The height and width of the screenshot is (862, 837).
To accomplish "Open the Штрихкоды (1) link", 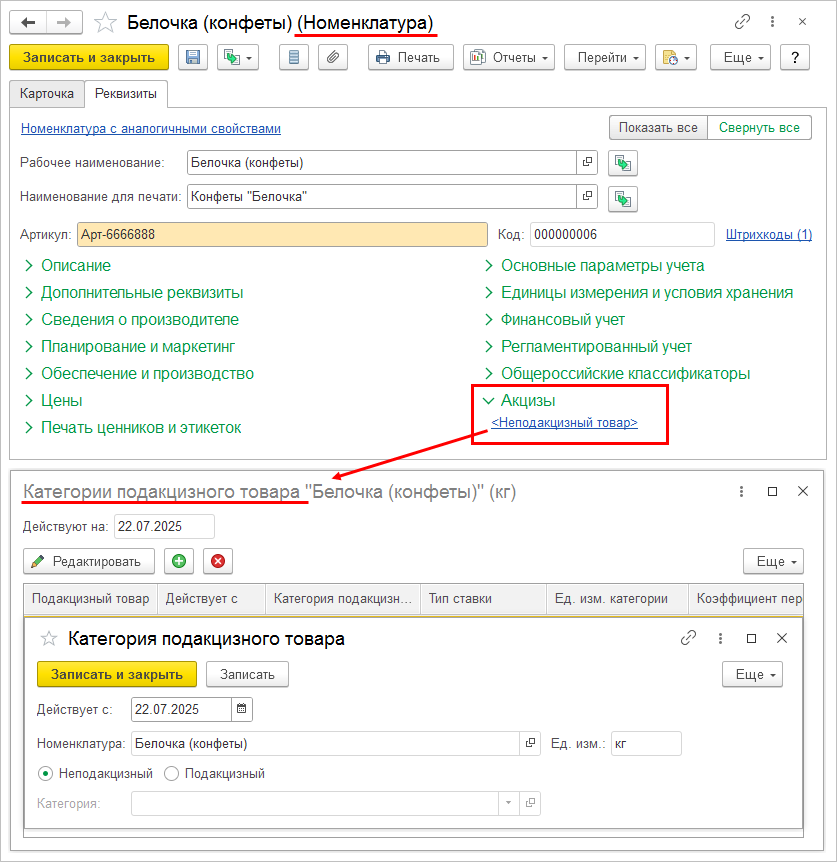I will tap(769, 235).
